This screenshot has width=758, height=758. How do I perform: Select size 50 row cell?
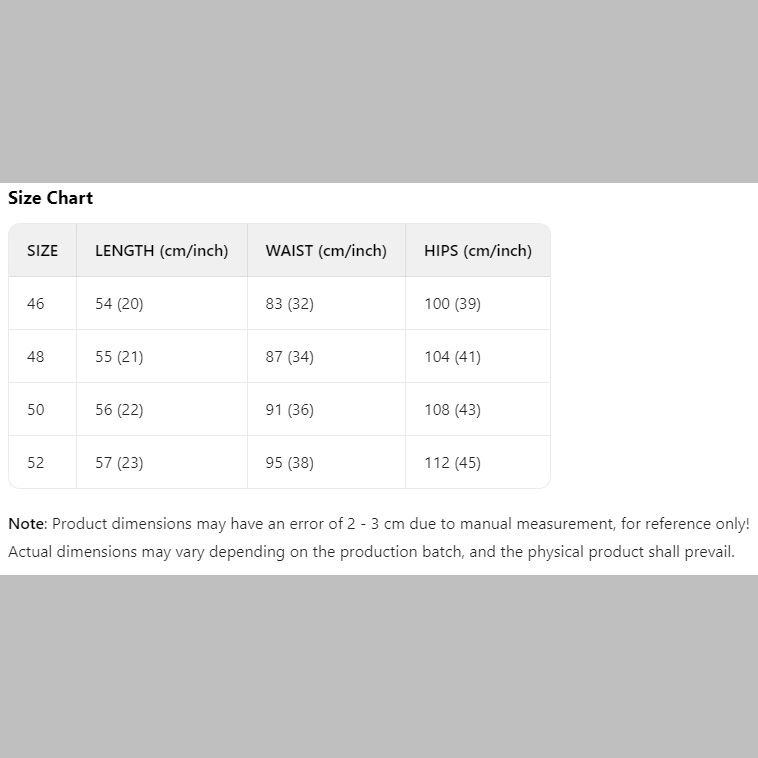point(36,410)
